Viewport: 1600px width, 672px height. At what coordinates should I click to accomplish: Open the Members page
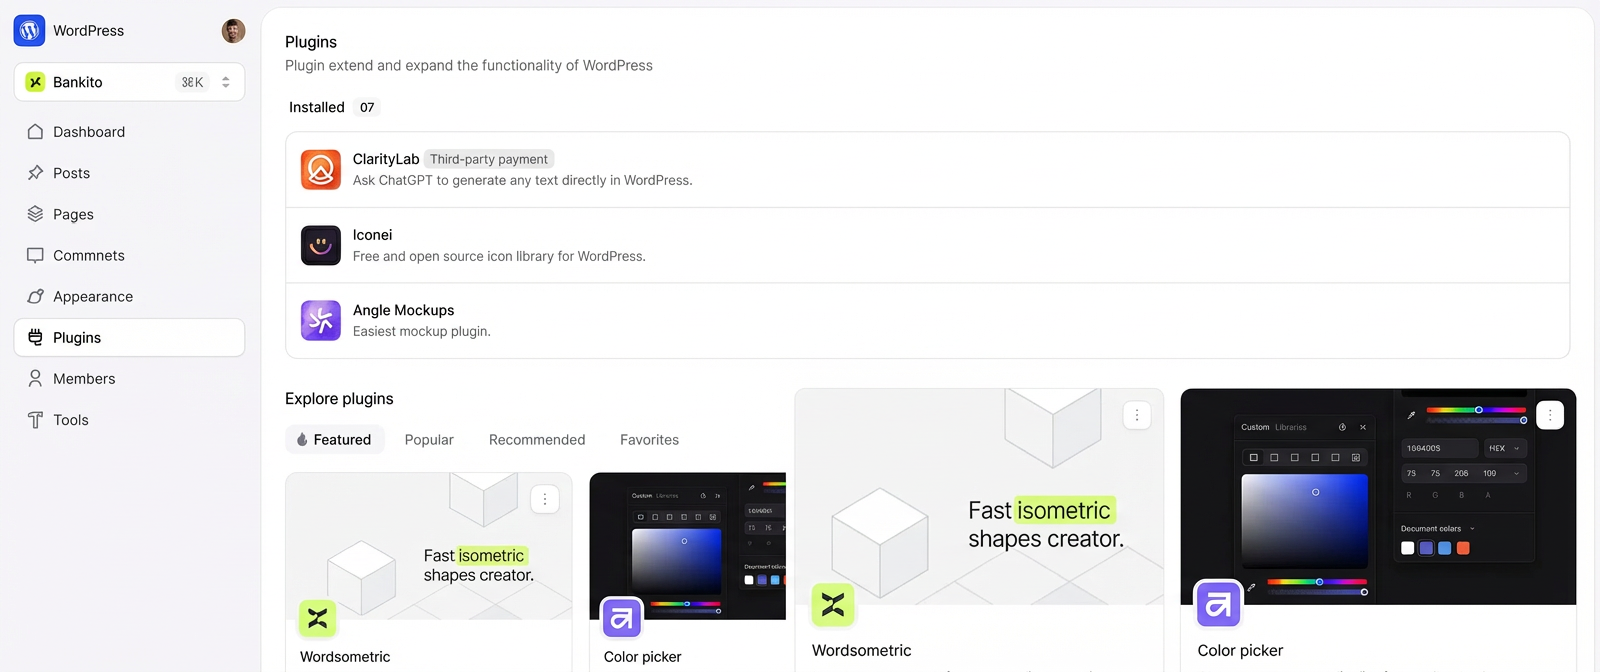pyautogui.click(x=84, y=379)
